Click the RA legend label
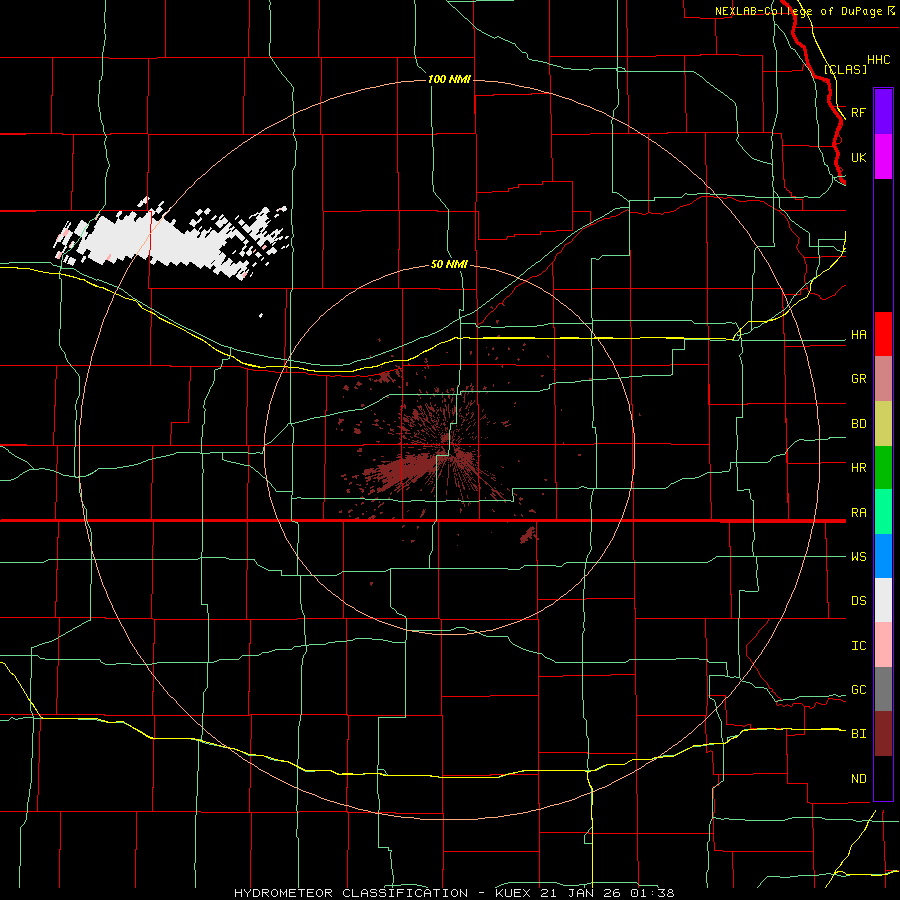Viewport: 900px width, 900px height. [858, 513]
